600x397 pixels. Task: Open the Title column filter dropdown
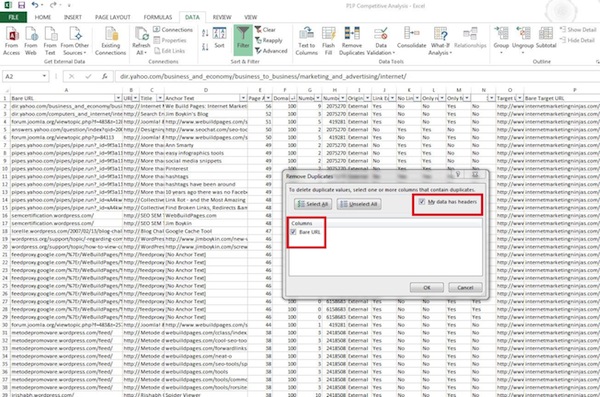pyautogui.click(x=160, y=98)
